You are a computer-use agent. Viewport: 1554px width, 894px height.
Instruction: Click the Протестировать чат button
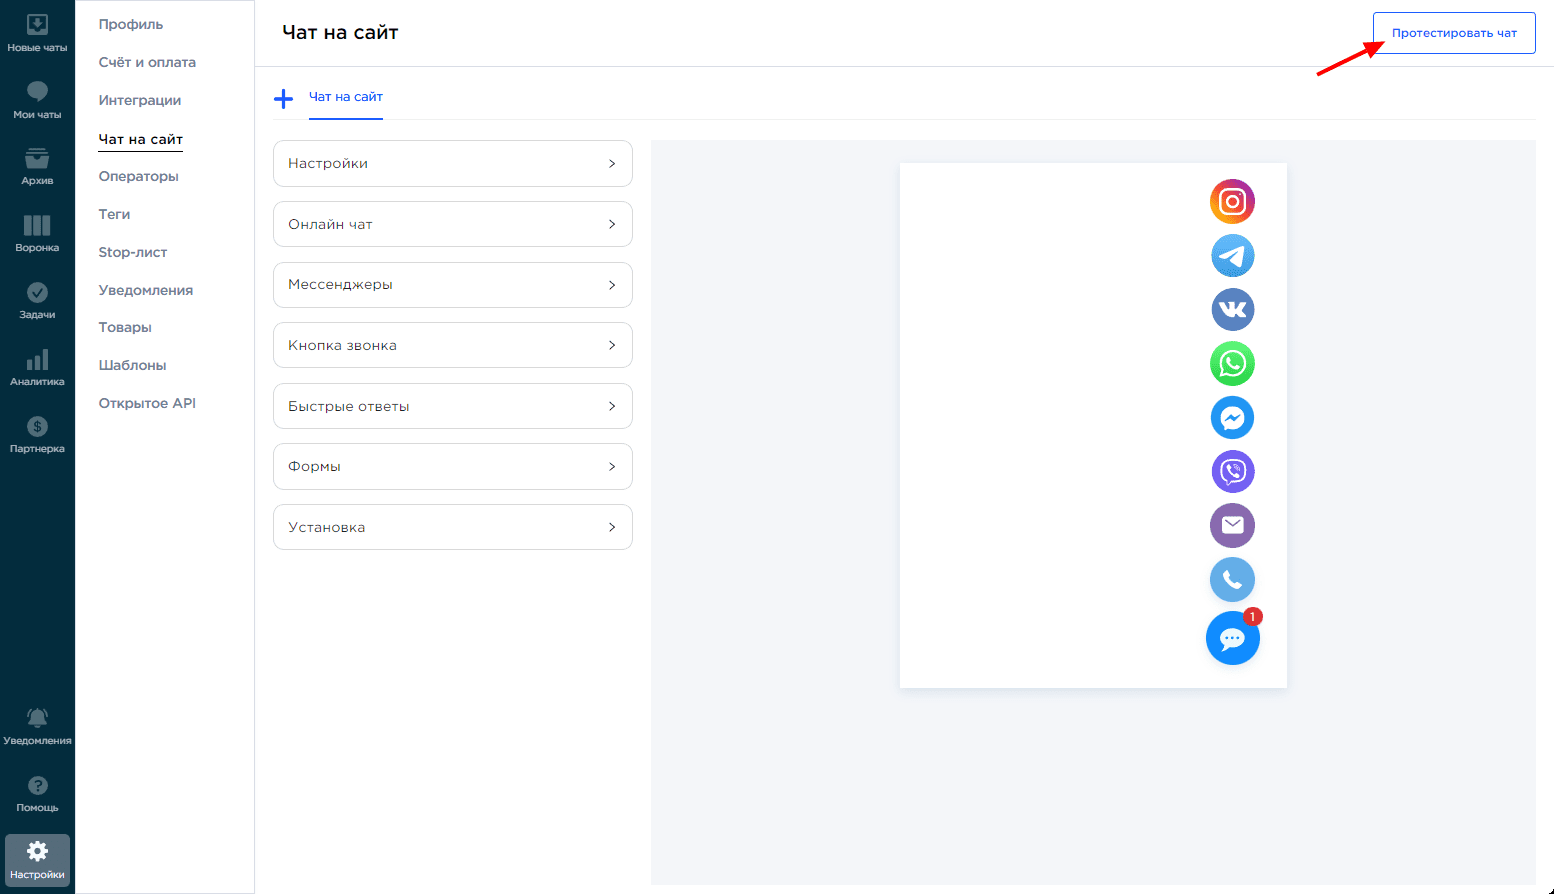point(1453,33)
